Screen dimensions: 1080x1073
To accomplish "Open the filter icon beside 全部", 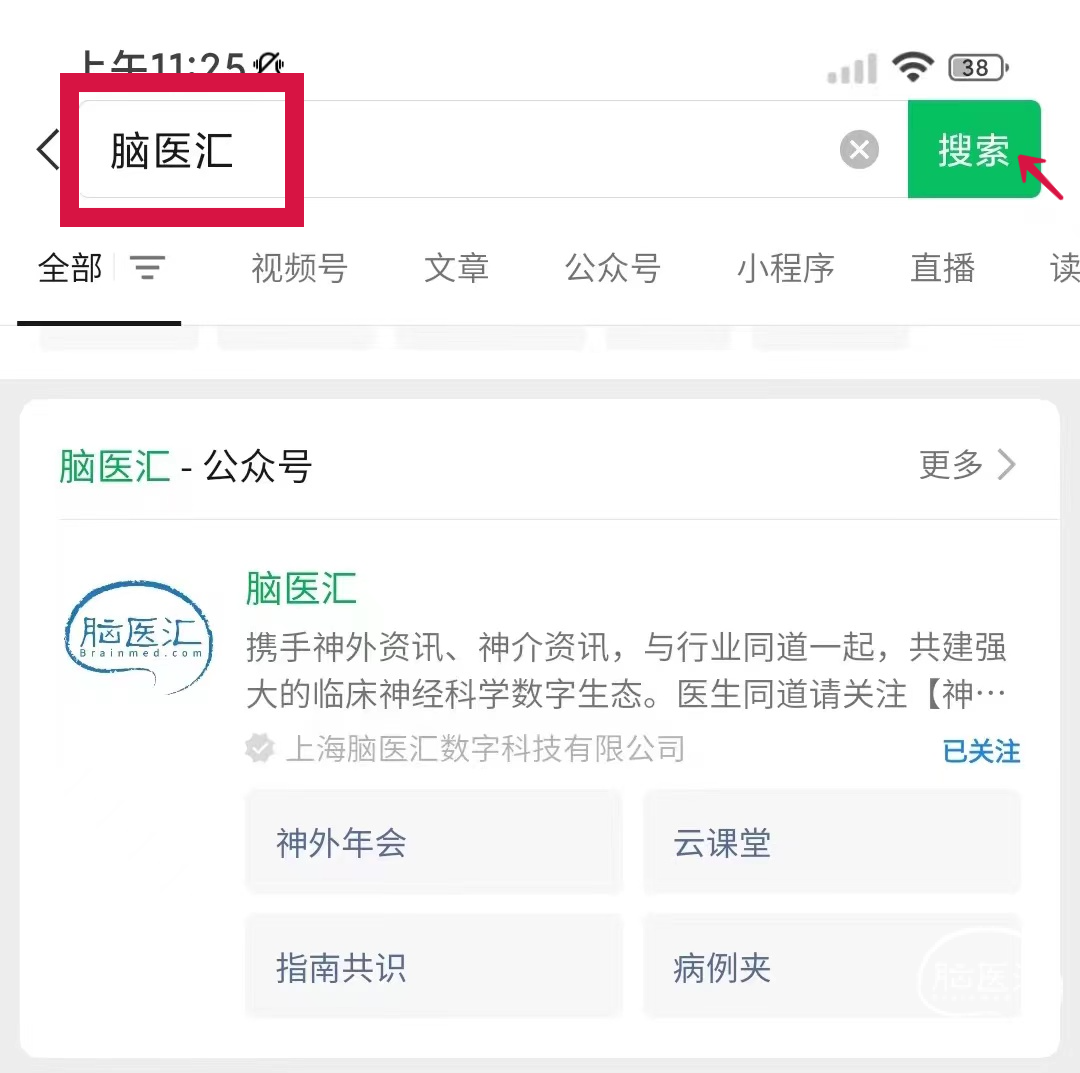I will [147, 268].
